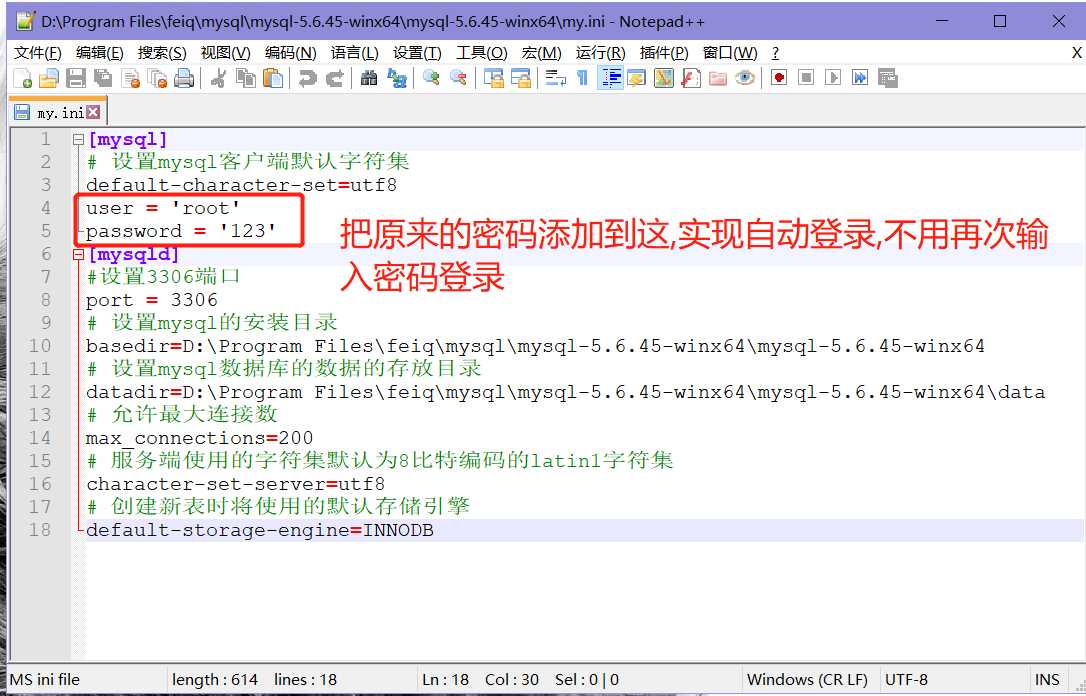Click the Paste clipboard icon
Image resolution: width=1086 pixels, height=696 pixels.
(x=273, y=78)
